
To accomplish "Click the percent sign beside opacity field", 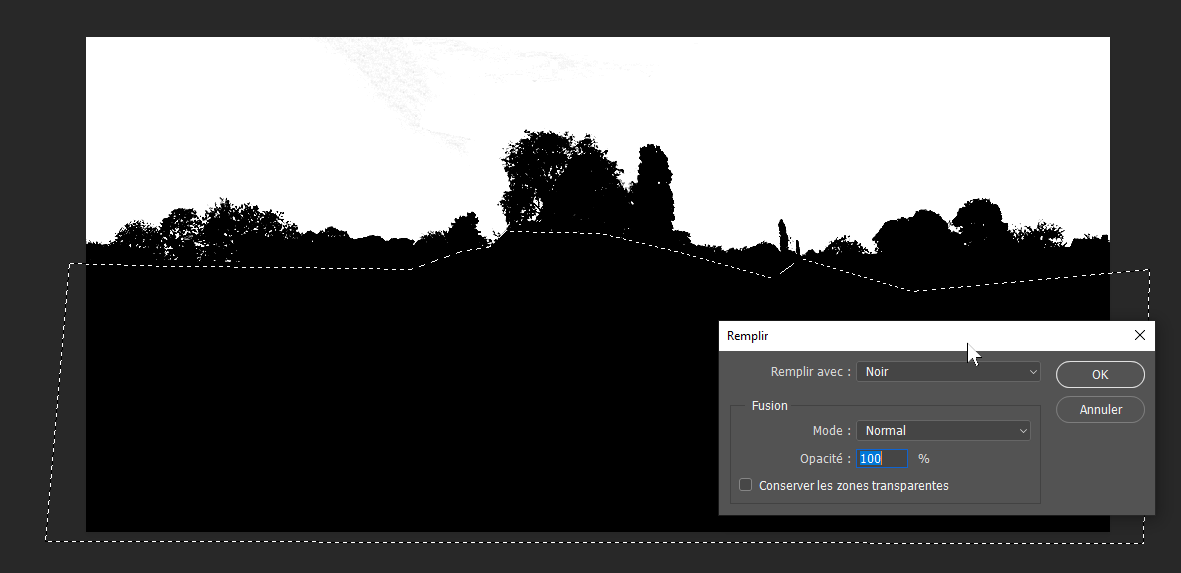I will click(x=924, y=459).
